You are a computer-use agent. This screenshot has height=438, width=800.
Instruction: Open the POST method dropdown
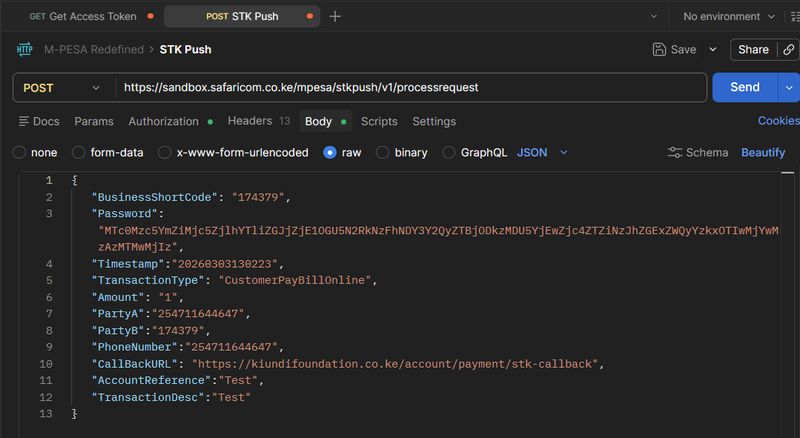click(61, 88)
